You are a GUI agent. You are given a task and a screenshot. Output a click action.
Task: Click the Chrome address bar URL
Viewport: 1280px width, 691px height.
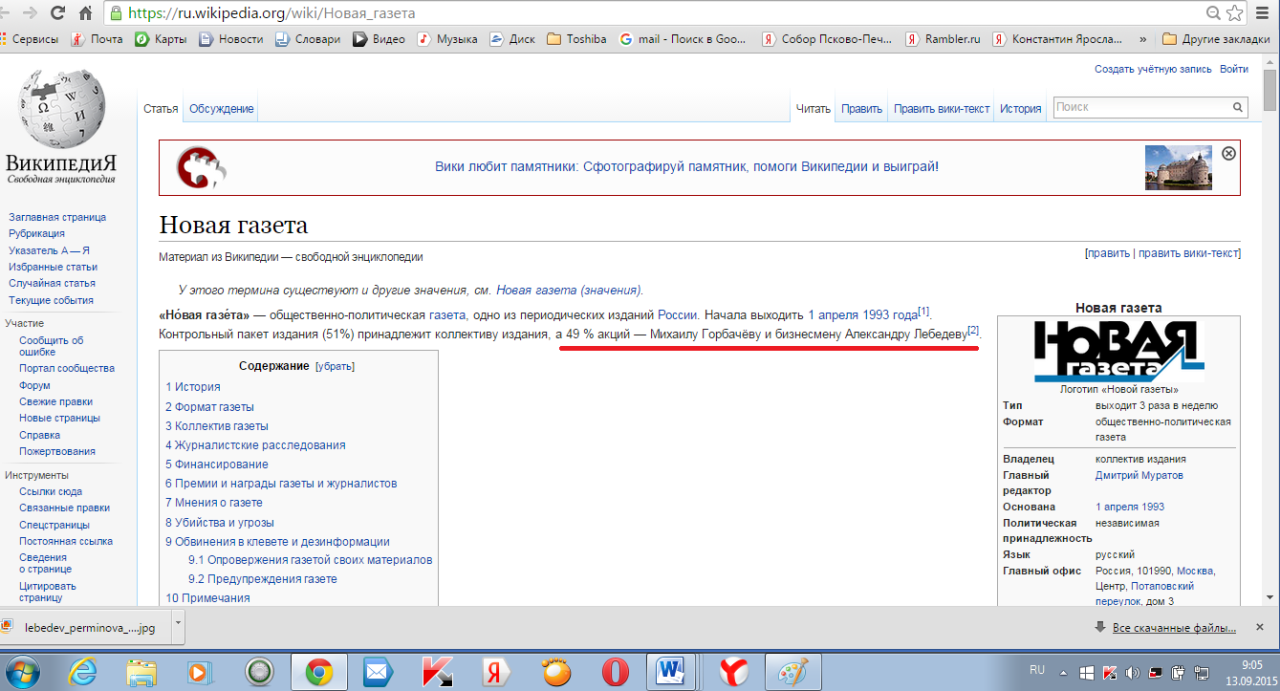[x=271, y=14]
